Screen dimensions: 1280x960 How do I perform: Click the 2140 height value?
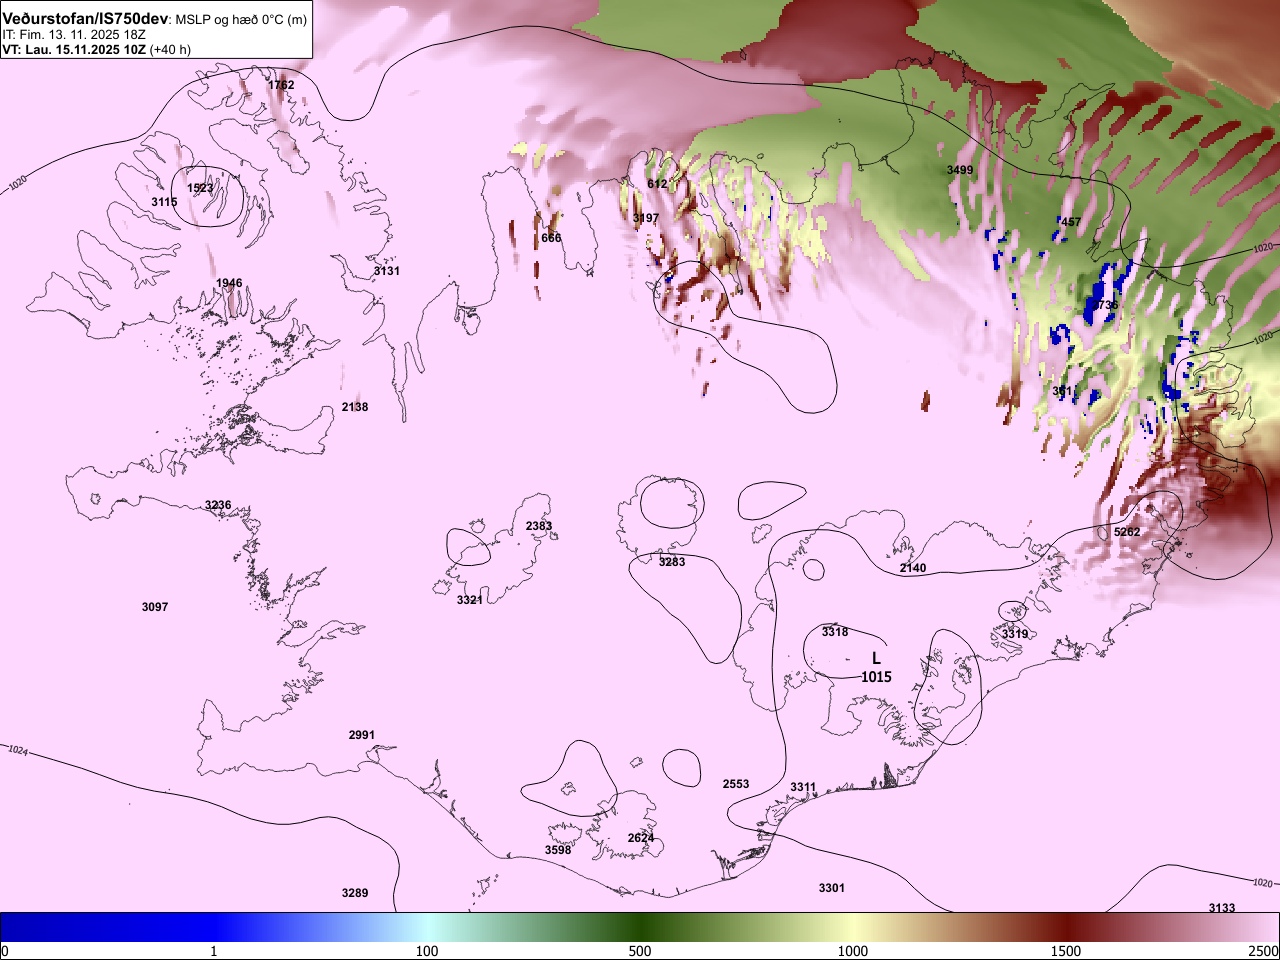pos(913,568)
